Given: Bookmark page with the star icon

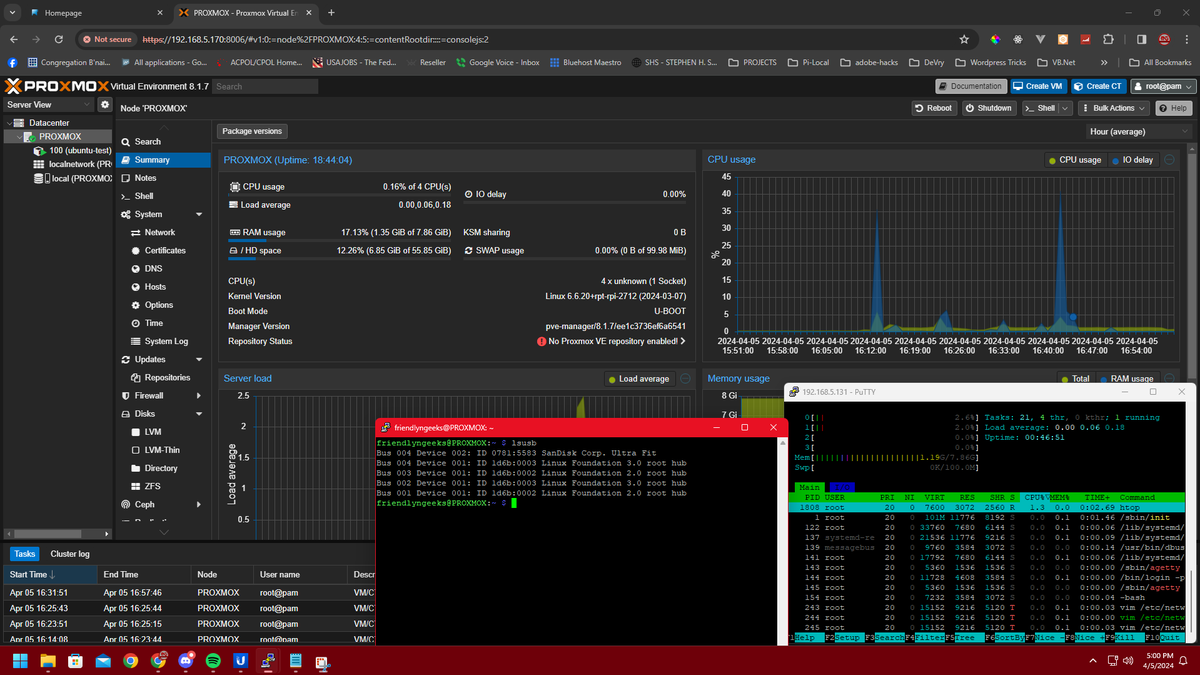Looking at the screenshot, I should coord(964,39).
